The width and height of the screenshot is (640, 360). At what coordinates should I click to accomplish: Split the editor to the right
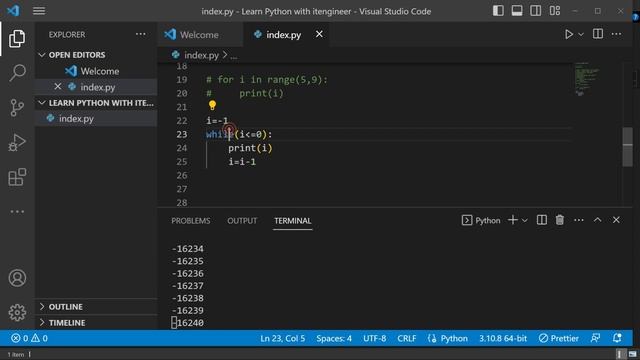pos(598,34)
